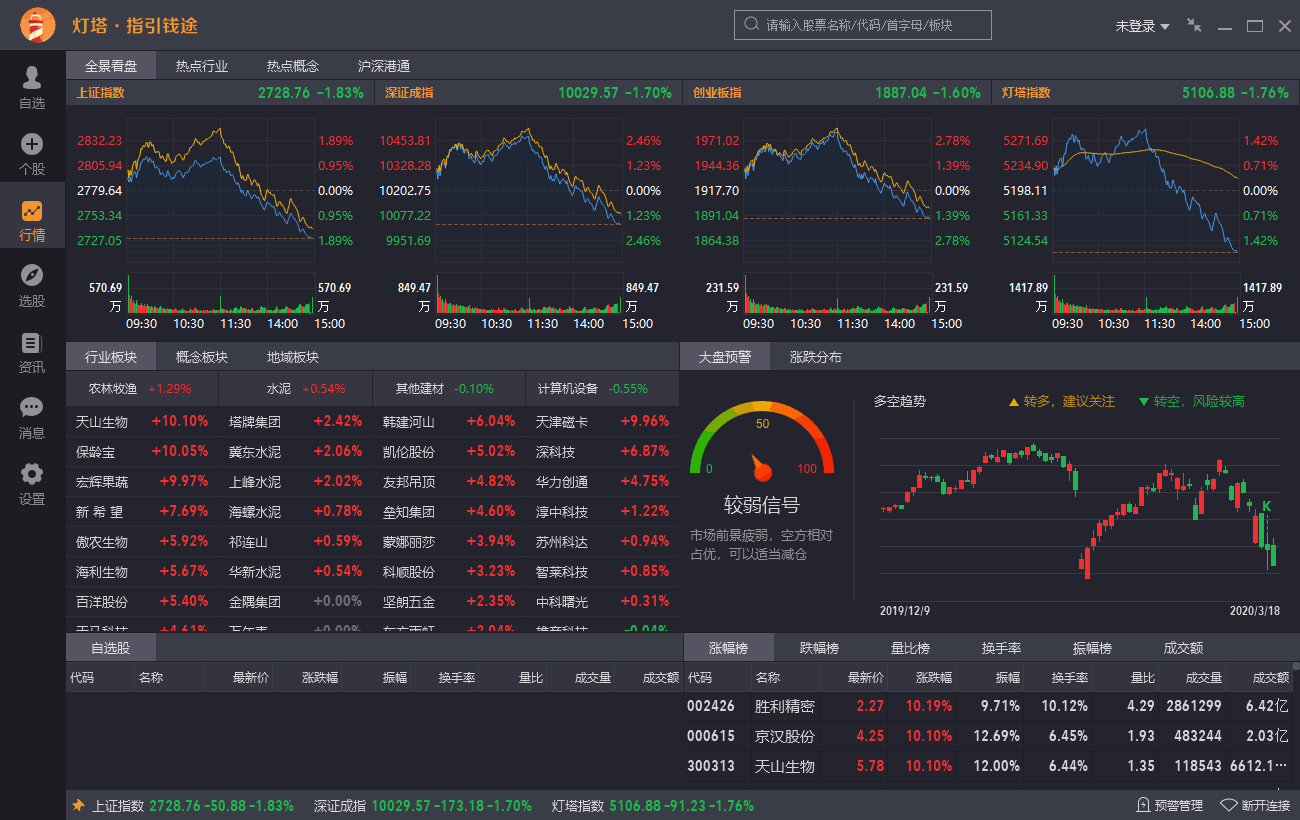Open 深证成指 index chart header

(528, 93)
